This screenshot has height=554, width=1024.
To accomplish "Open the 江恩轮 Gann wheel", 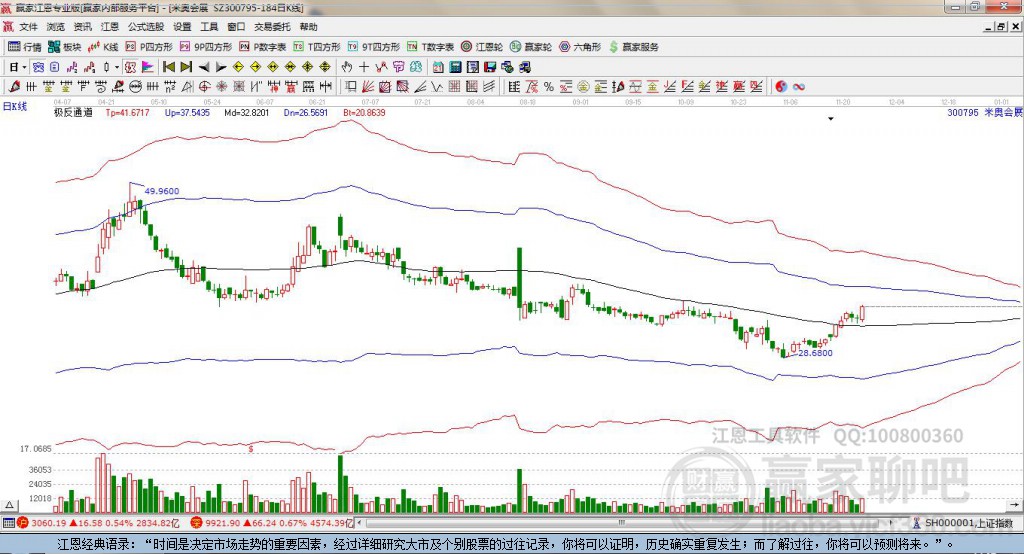I will [x=482, y=47].
